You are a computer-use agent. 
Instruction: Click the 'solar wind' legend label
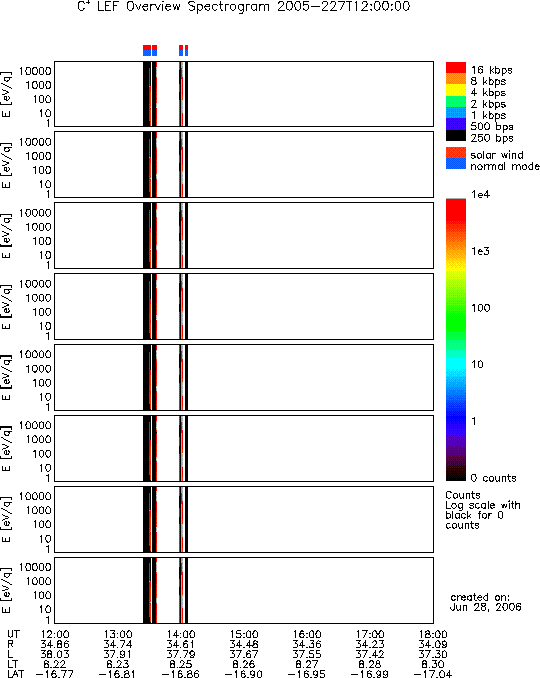(x=497, y=155)
